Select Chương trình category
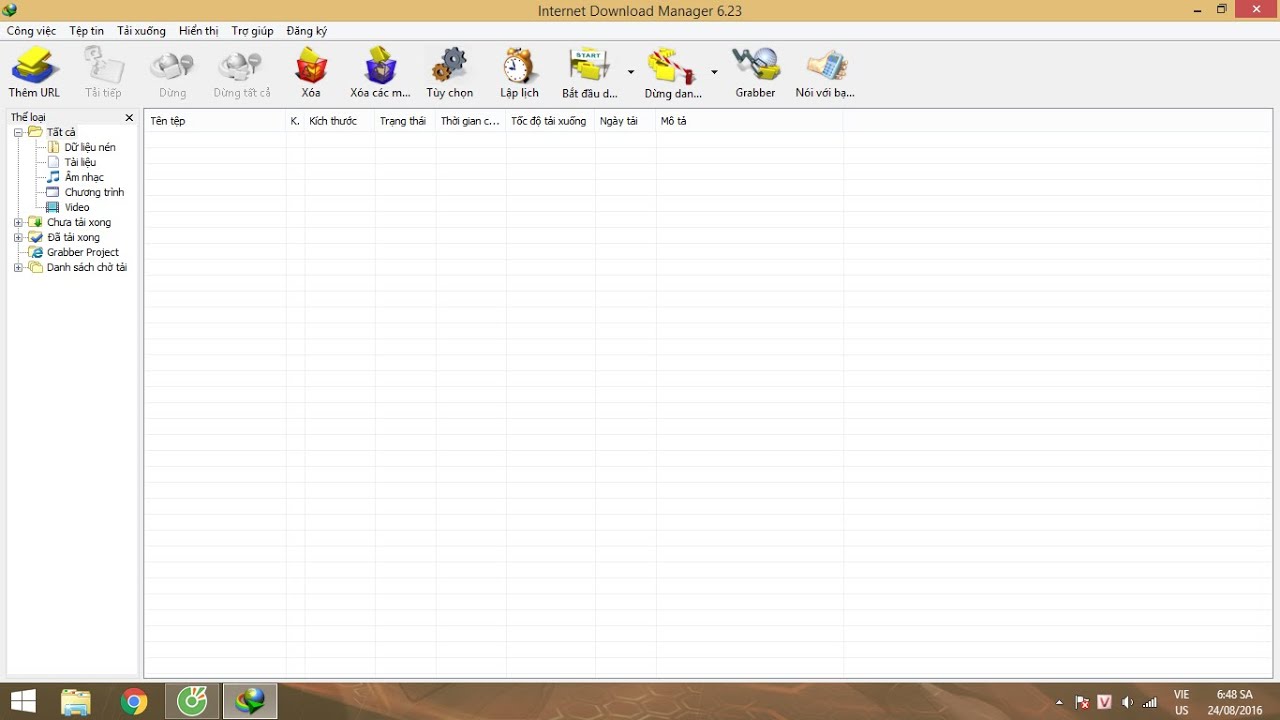The height and width of the screenshot is (720, 1280). pos(94,192)
